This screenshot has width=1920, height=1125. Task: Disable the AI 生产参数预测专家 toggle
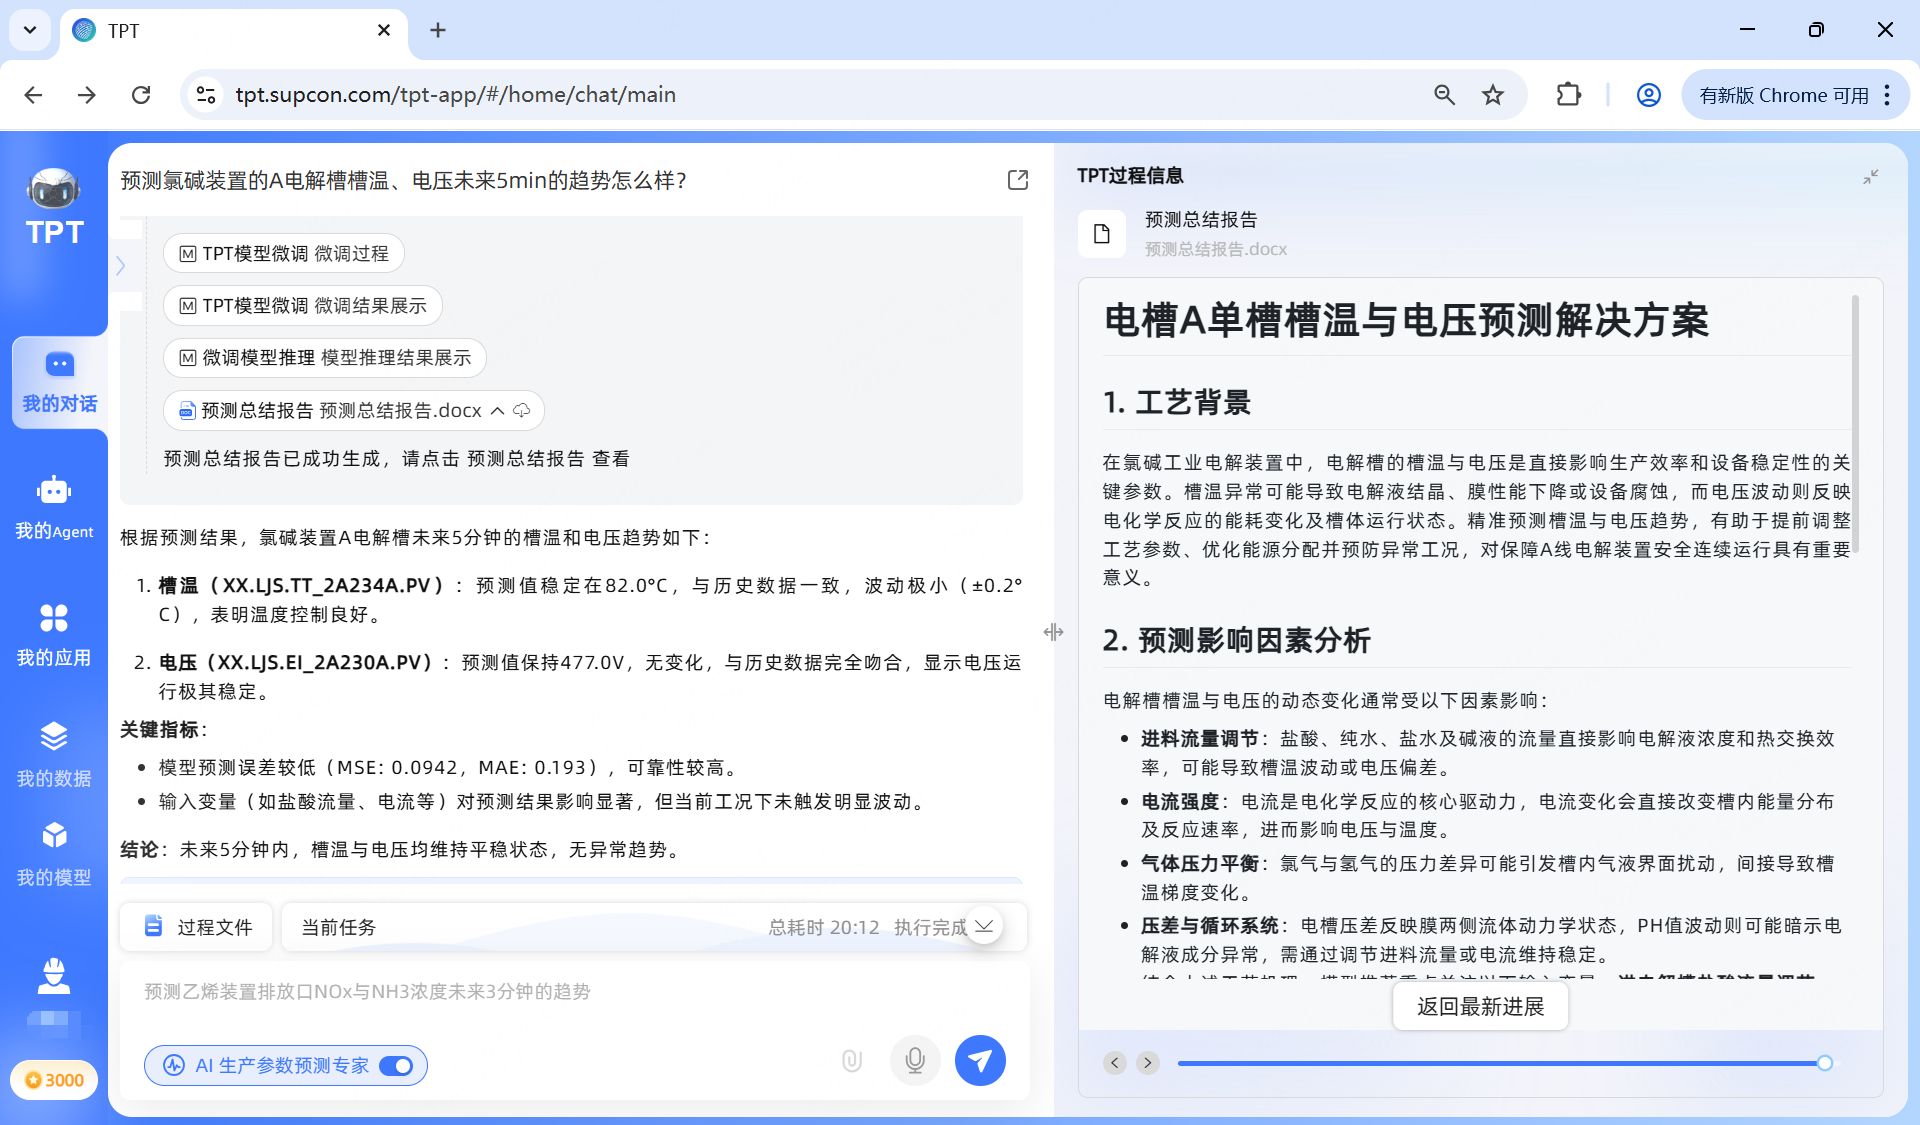(396, 1066)
